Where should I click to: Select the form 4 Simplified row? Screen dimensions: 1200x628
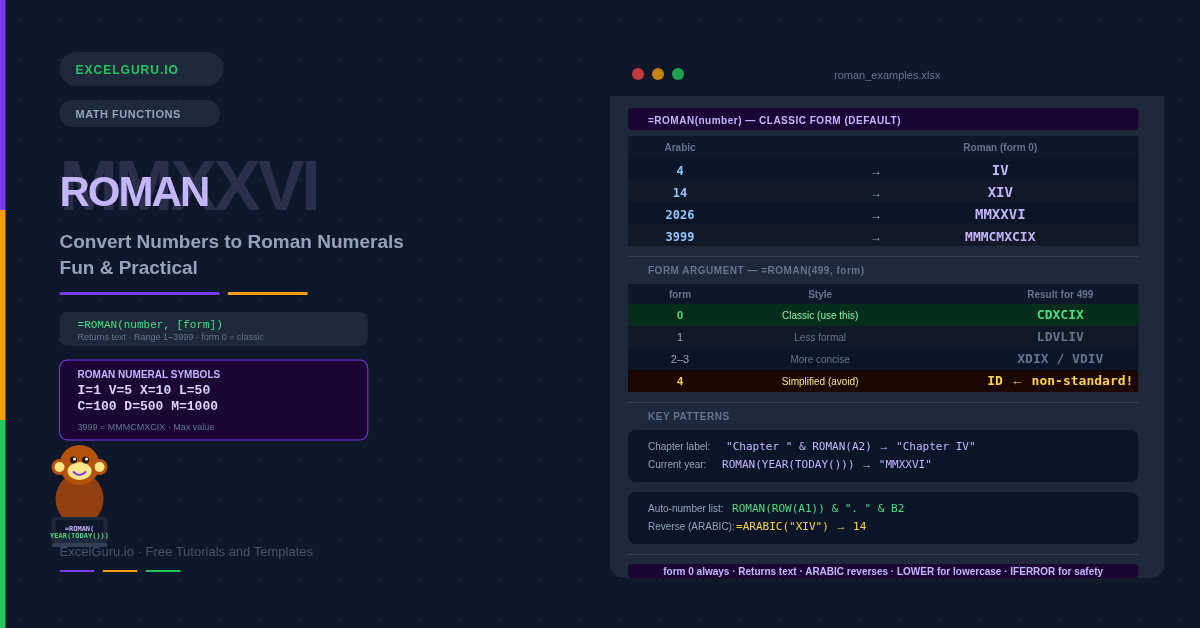click(x=882, y=381)
